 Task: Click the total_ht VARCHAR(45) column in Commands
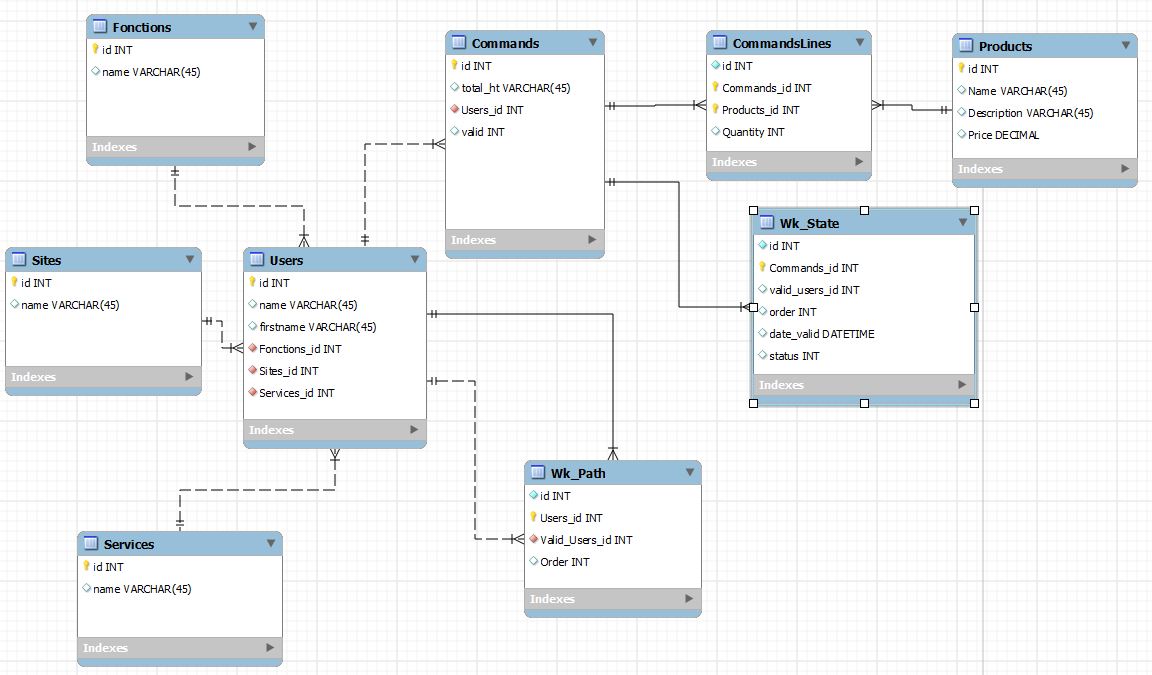[x=512, y=87]
